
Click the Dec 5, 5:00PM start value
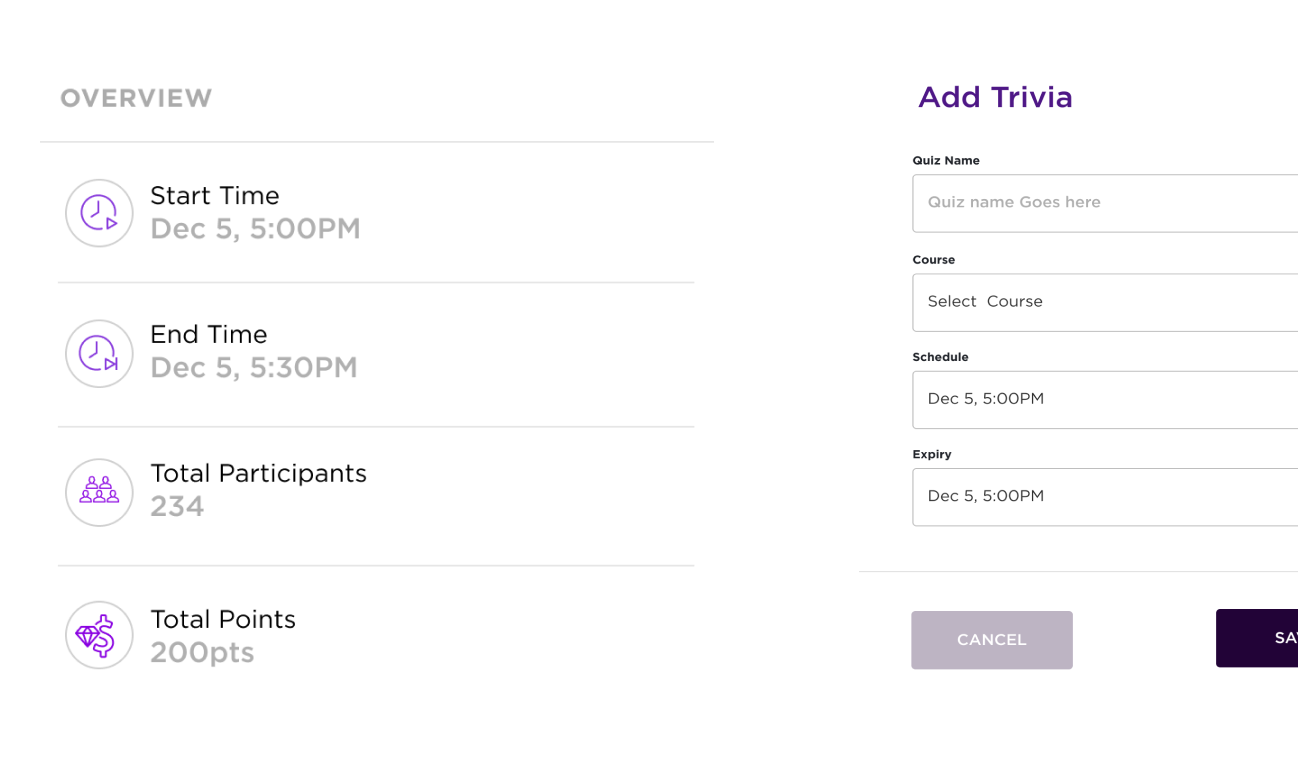click(255, 229)
